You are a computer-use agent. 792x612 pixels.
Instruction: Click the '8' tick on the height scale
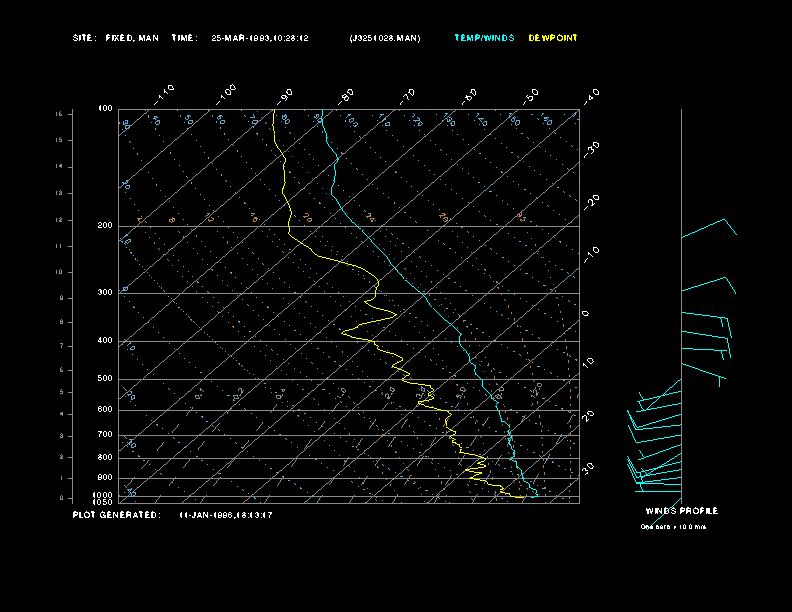pyautogui.click(x=61, y=322)
